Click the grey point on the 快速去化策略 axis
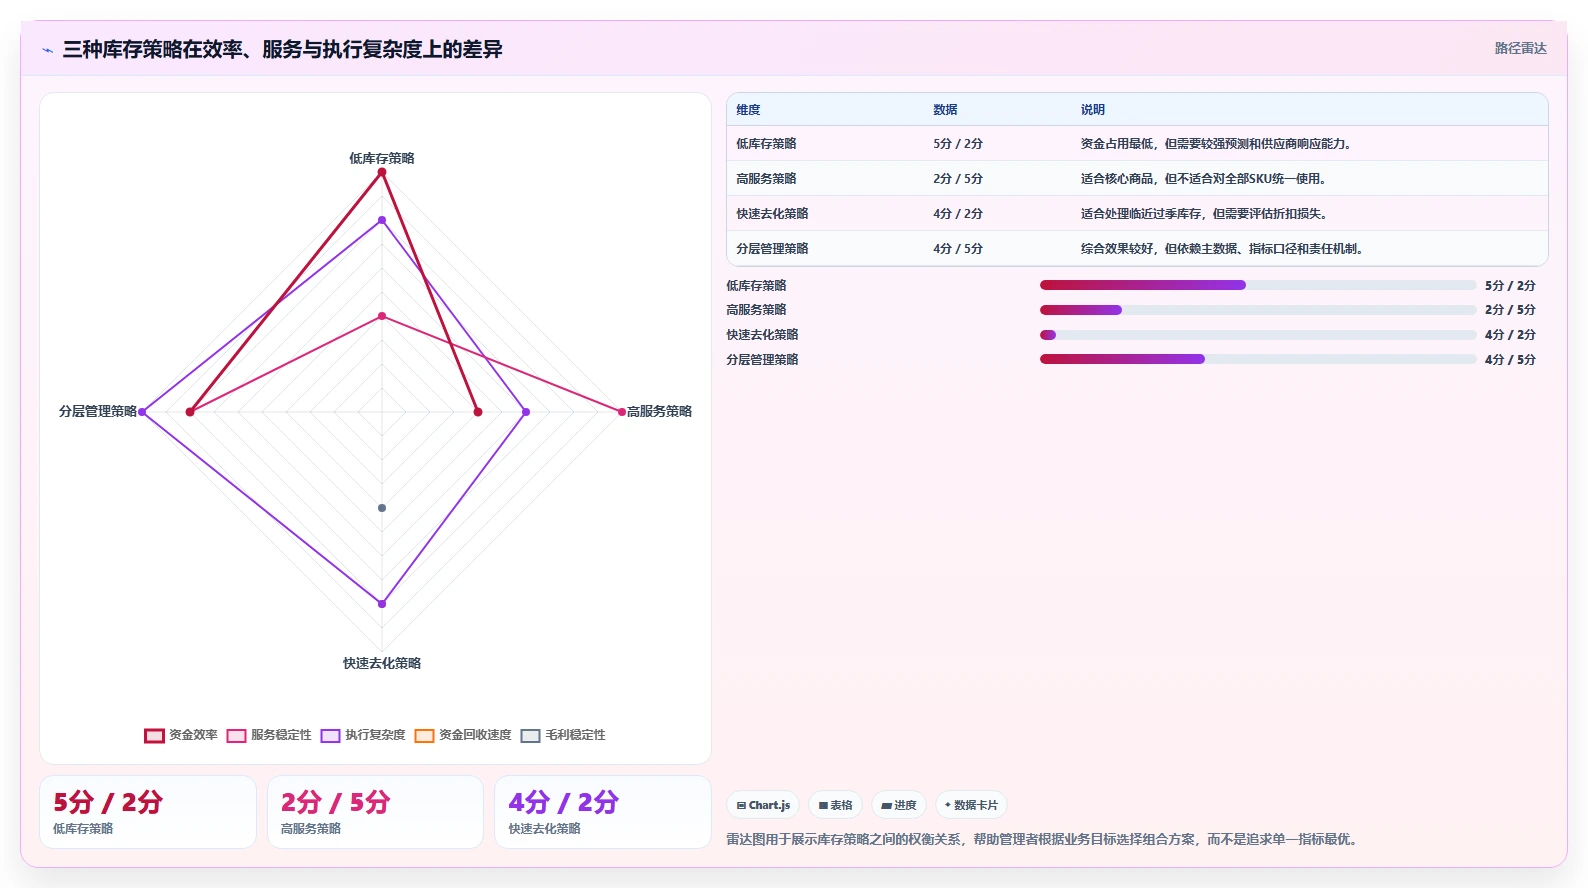Image resolution: width=1588 pixels, height=888 pixels. click(381, 508)
